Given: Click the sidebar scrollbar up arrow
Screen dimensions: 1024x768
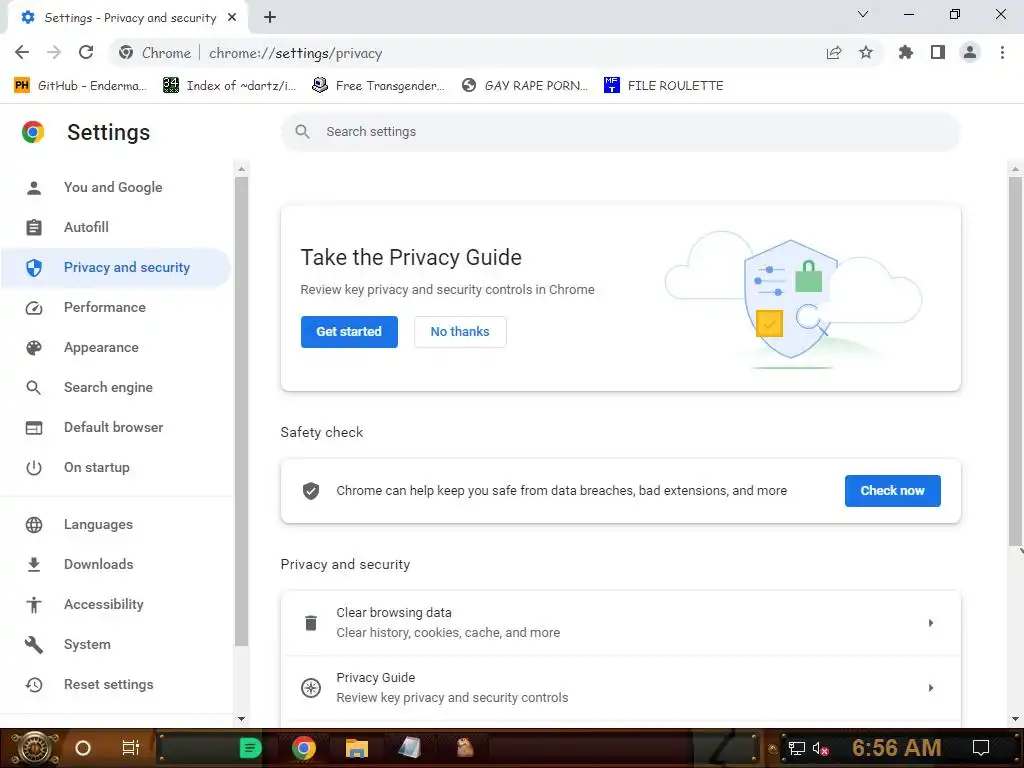Looking at the screenshot, I should [242, 169].
